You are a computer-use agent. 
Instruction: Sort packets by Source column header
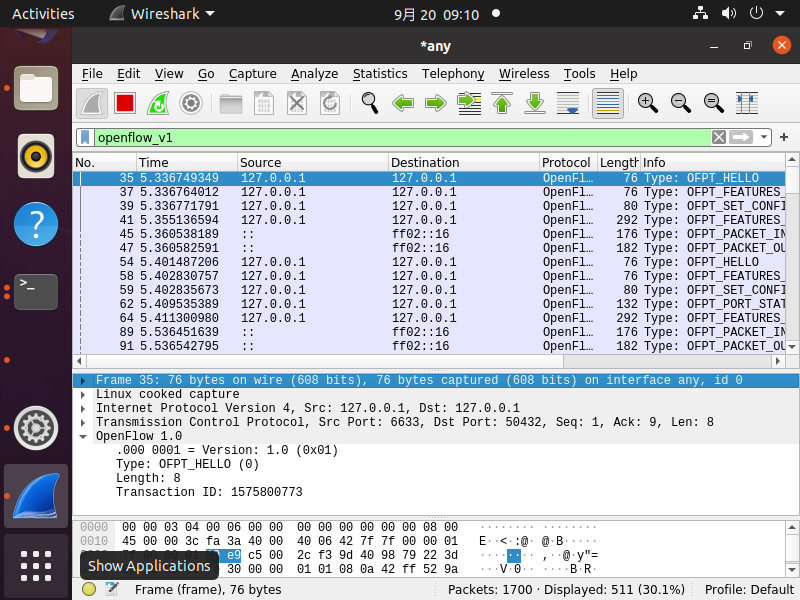click(313, 163)
